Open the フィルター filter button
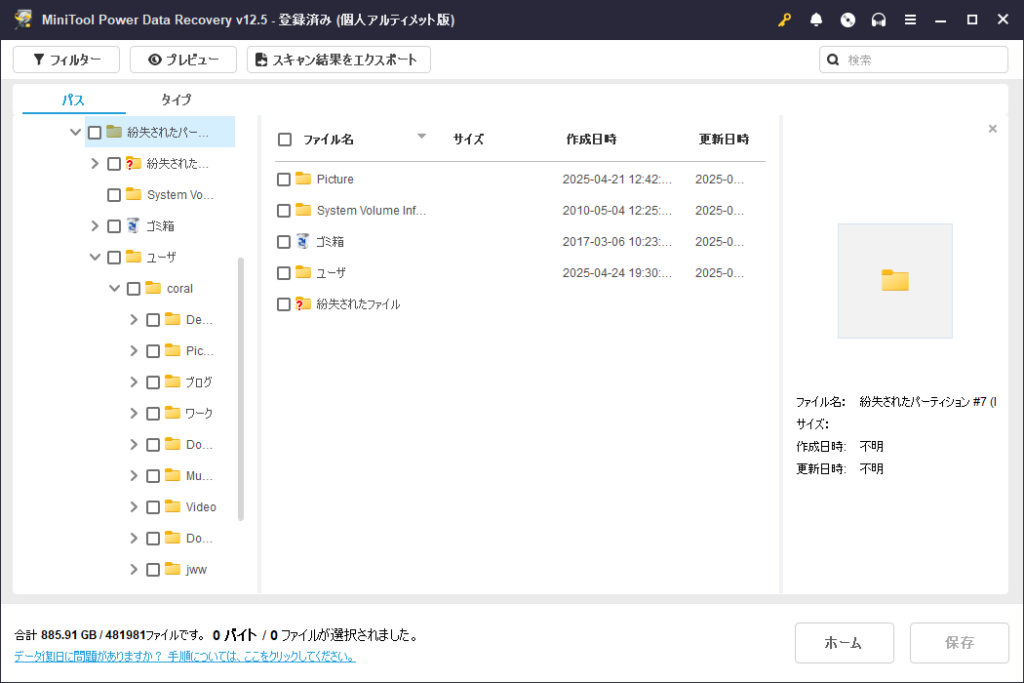 pos(67,59)
